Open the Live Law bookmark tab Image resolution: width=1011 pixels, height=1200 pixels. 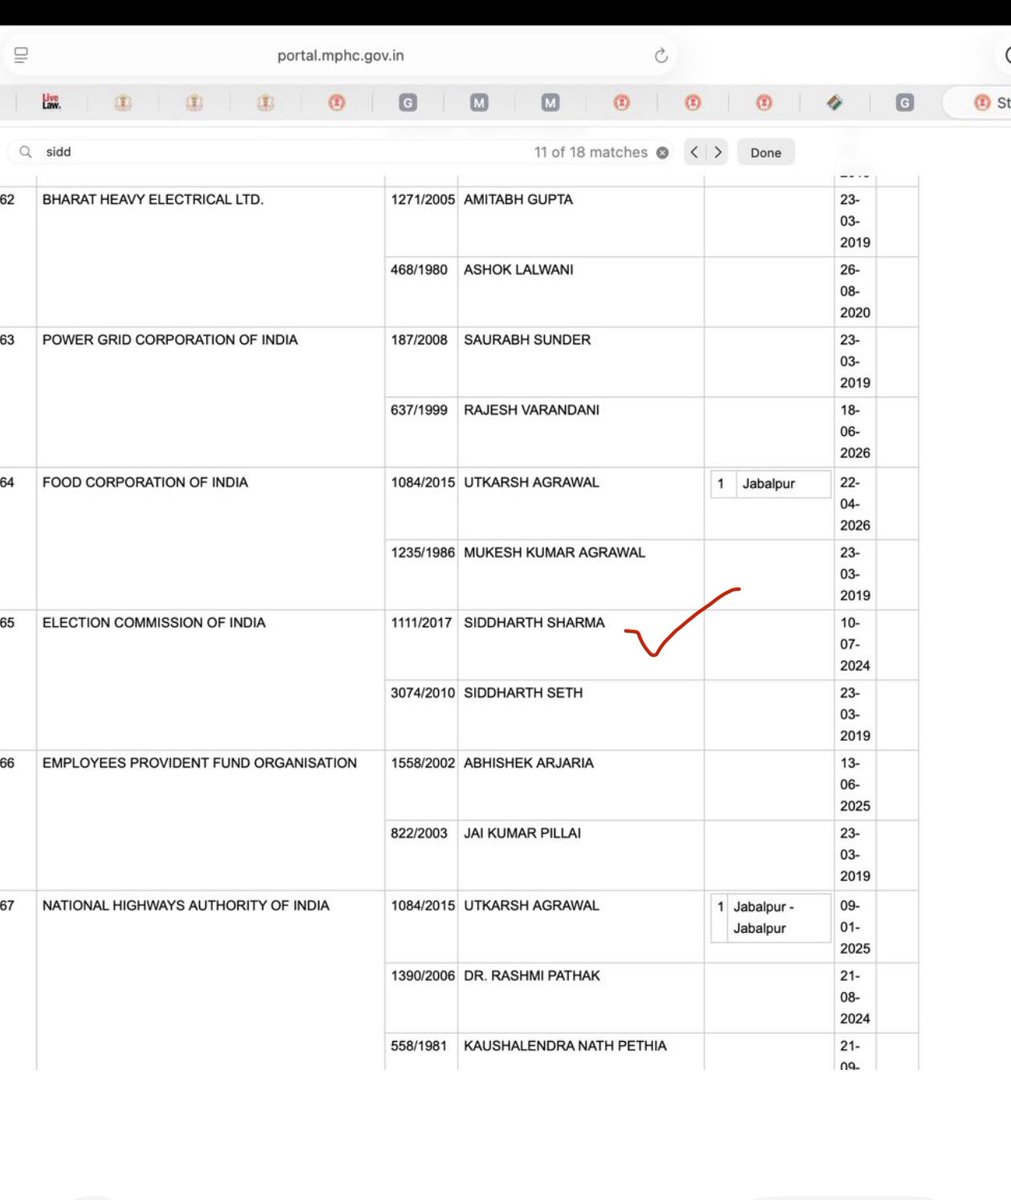[51, 102]
